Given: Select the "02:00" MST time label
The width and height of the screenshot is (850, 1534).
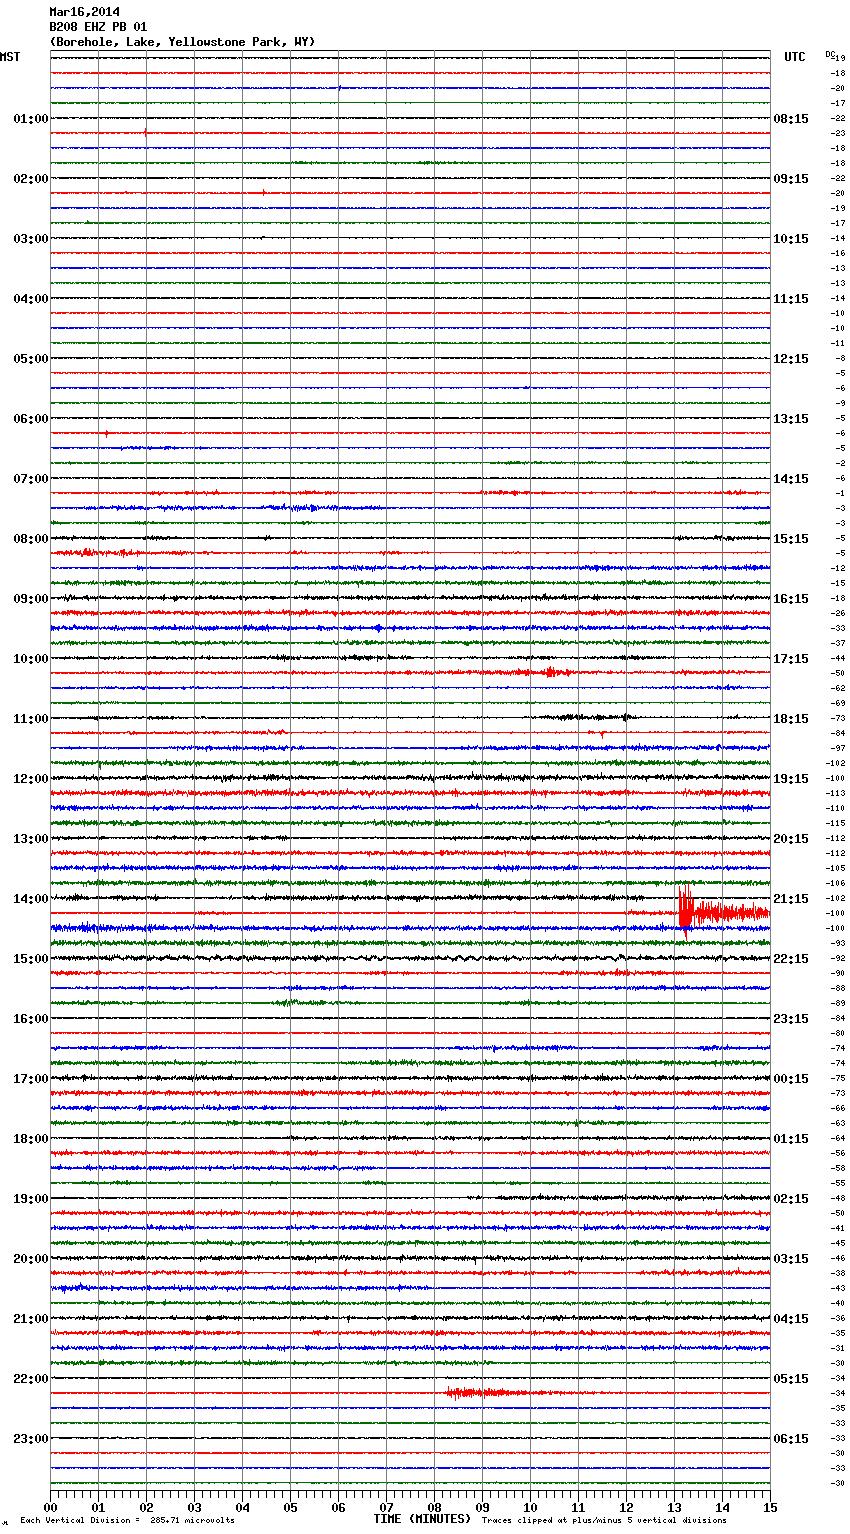Looking at the screenshot, I should 31,179.
